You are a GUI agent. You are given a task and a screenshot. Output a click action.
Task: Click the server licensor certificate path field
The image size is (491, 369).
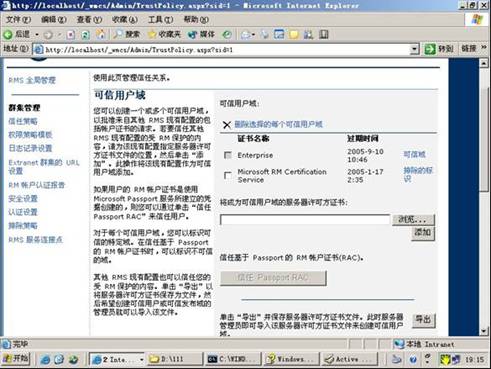pos(305,219)
